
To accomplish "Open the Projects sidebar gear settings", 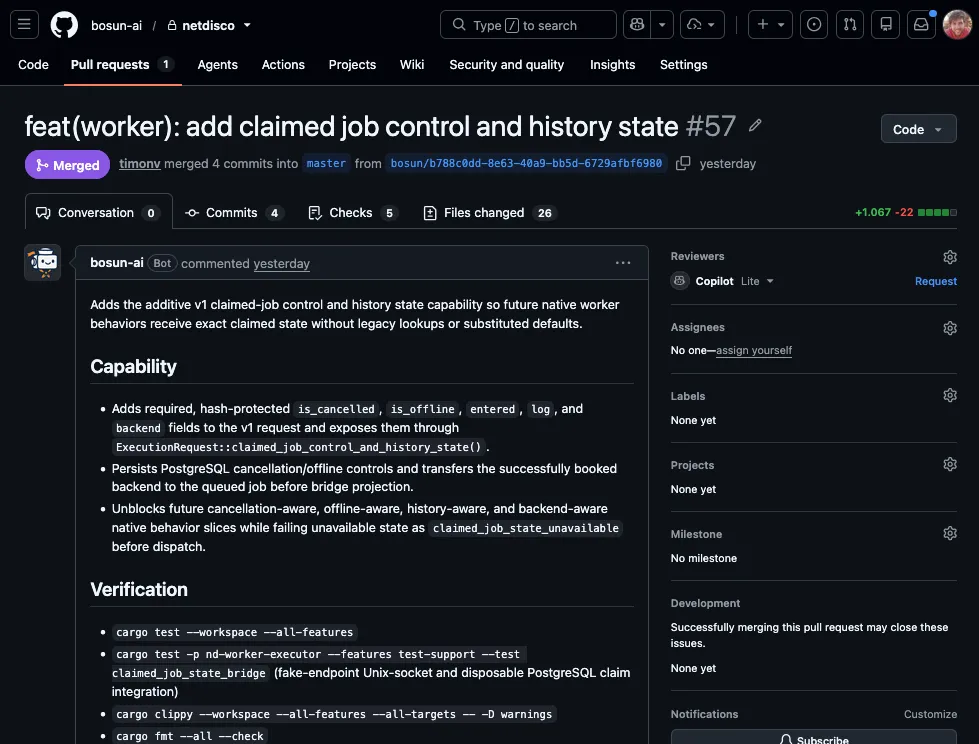I will tap(950, 464).
